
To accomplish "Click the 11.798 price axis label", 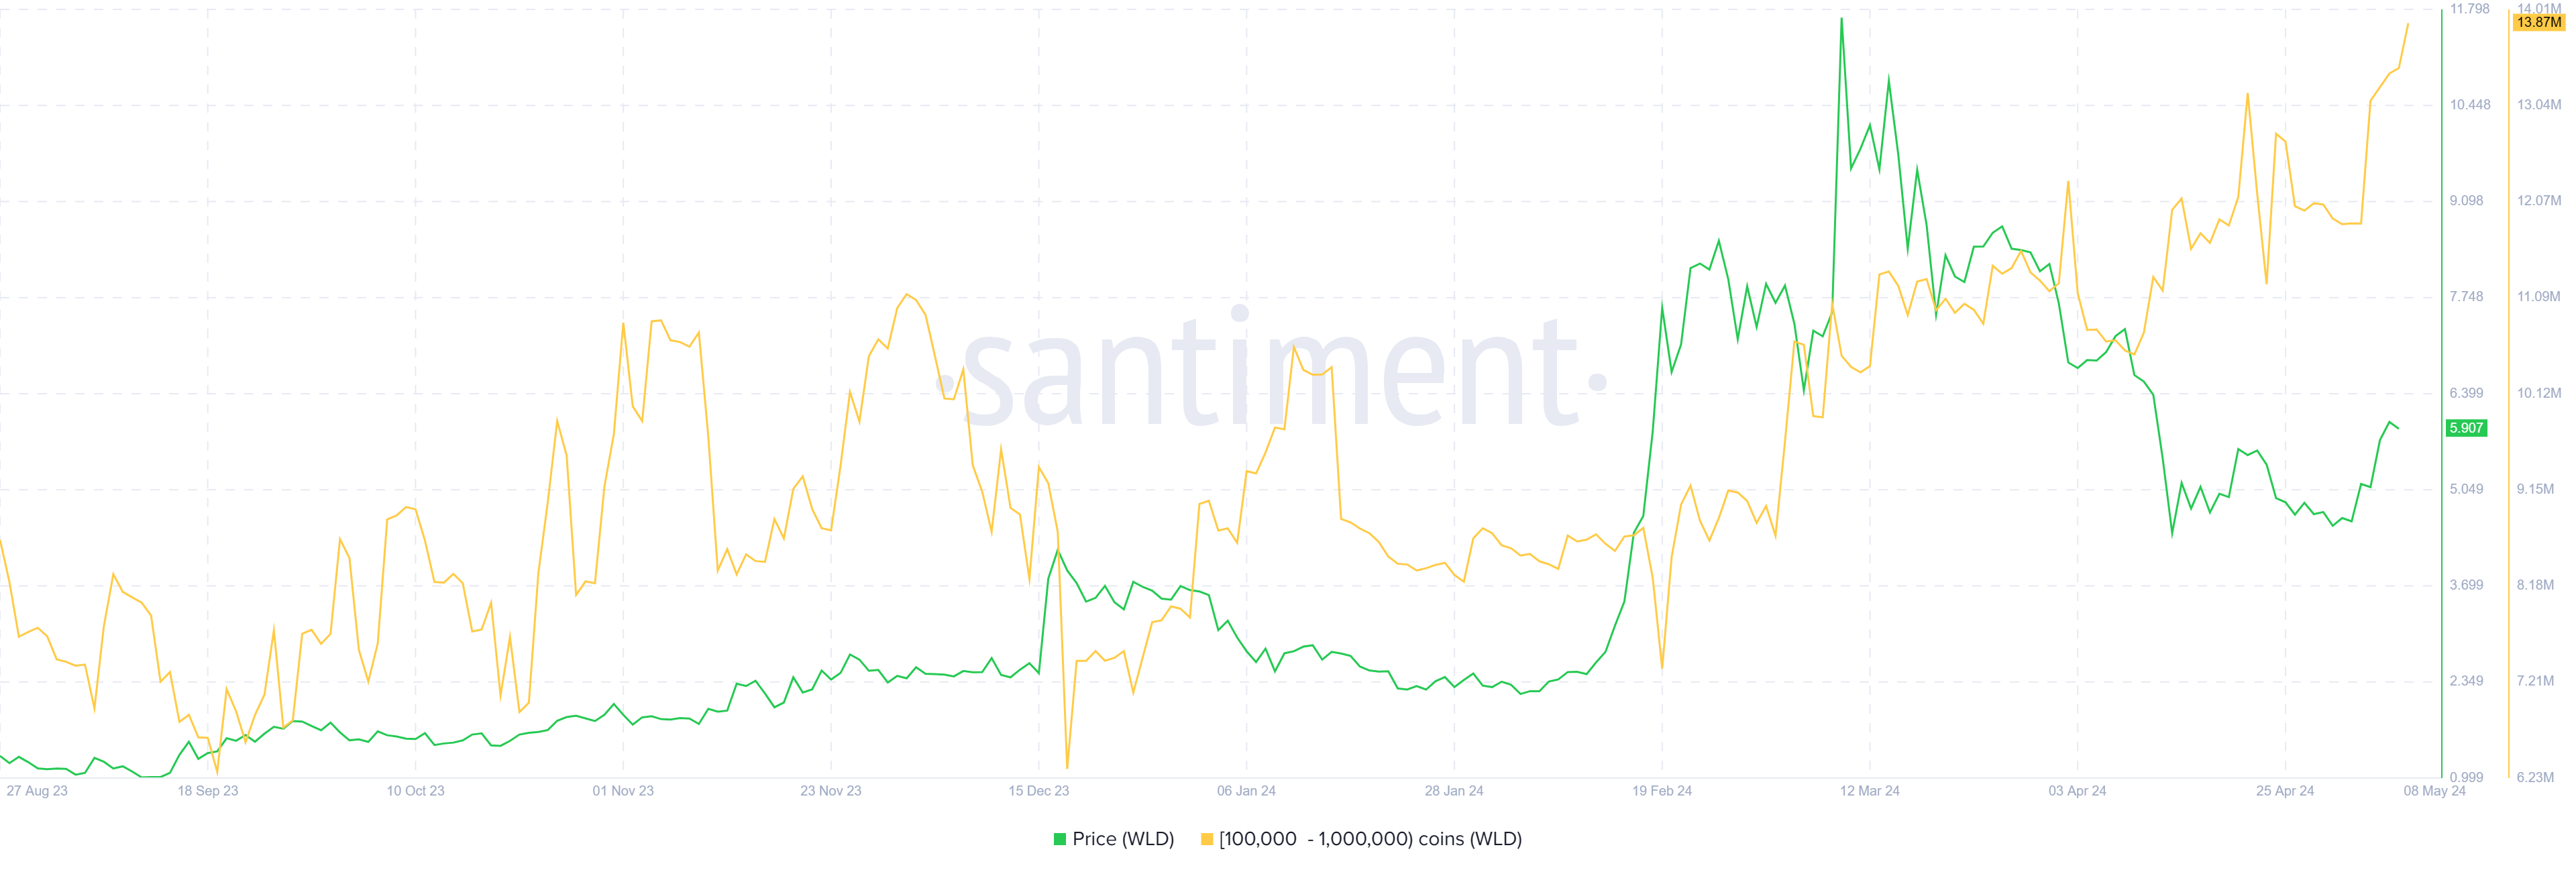I will (x=2469, y=9).
